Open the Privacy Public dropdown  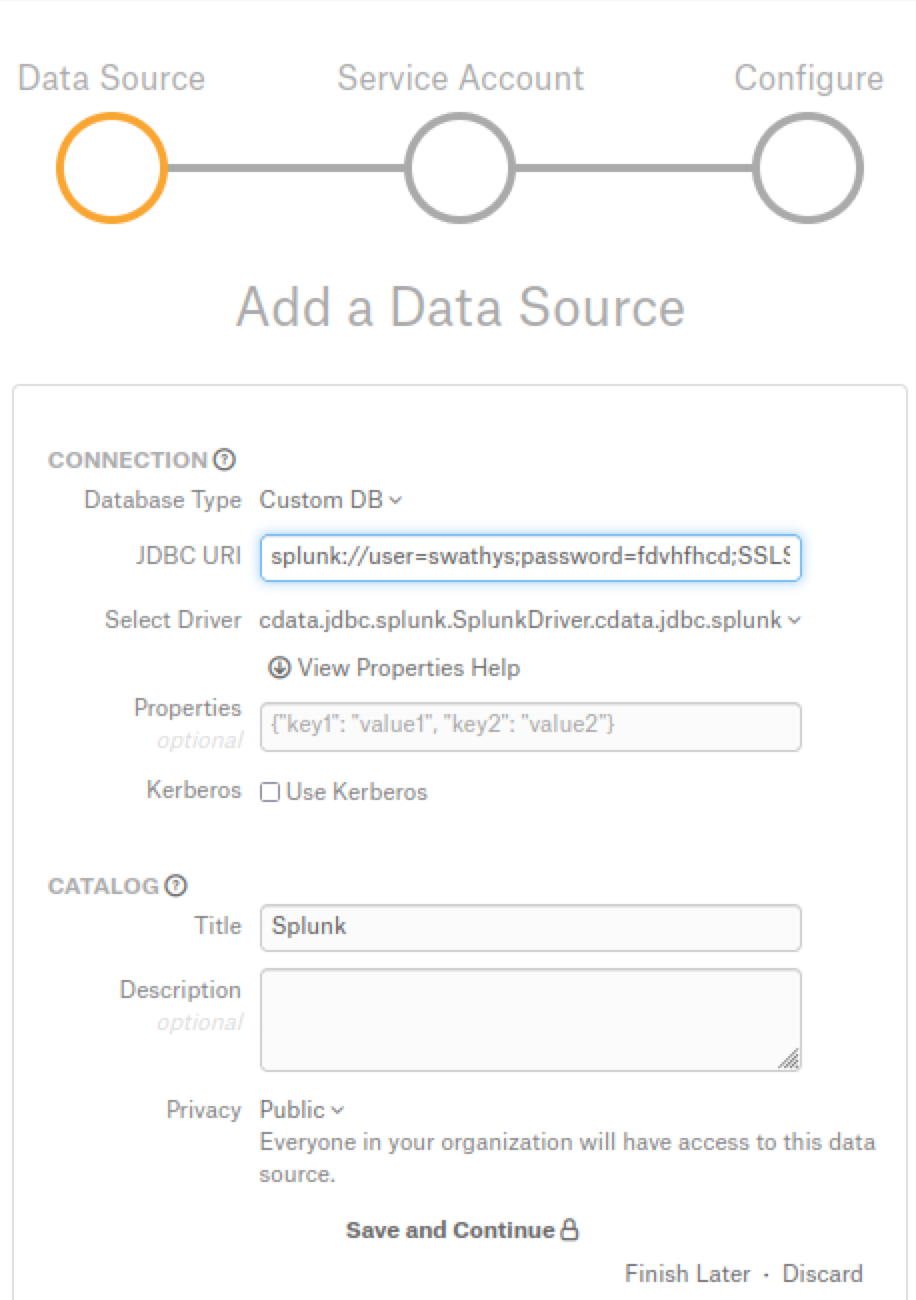point(302,1110)
